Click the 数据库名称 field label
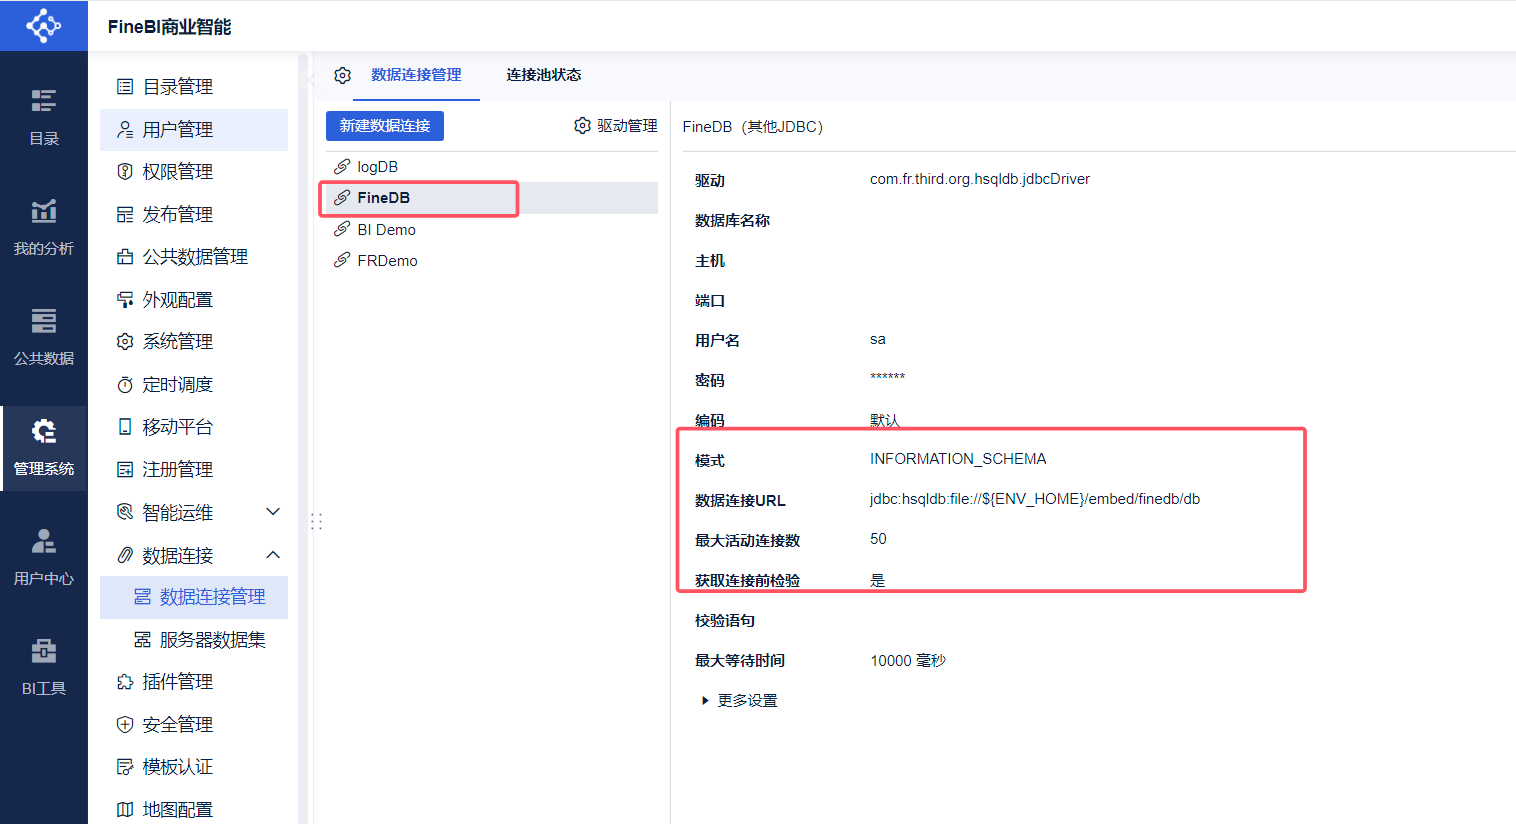The height and width of the screenshot is (824, 1516). (x=732, y=221)
